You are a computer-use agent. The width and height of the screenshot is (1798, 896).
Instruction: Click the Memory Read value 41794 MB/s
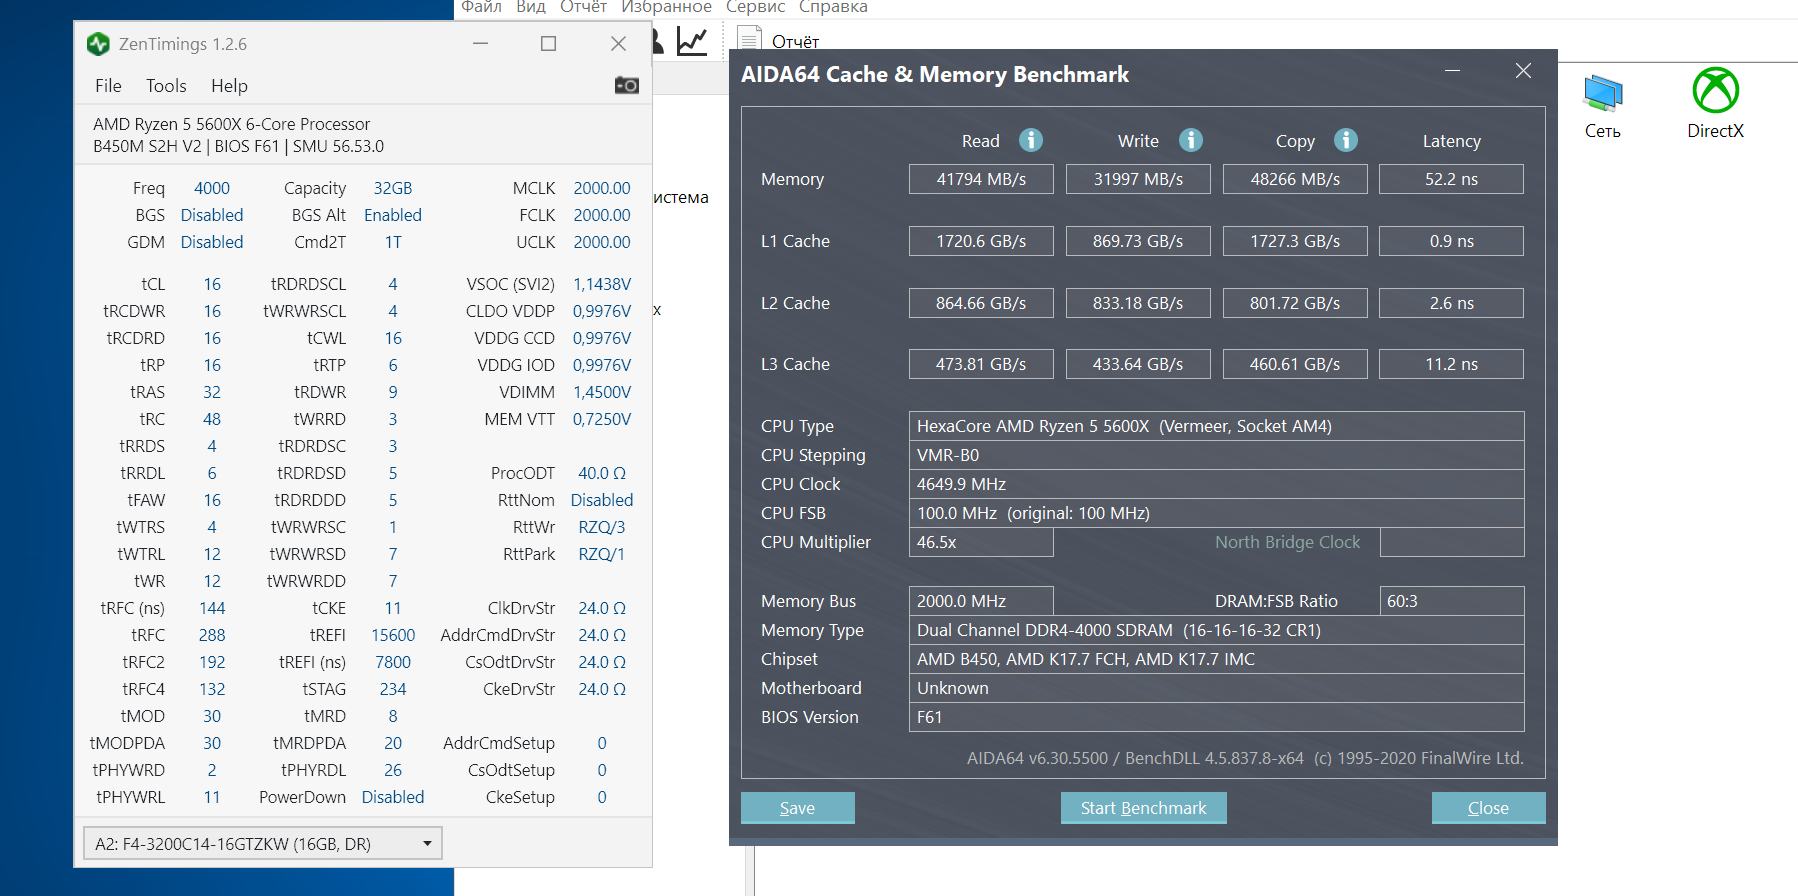tap(981, 179)
